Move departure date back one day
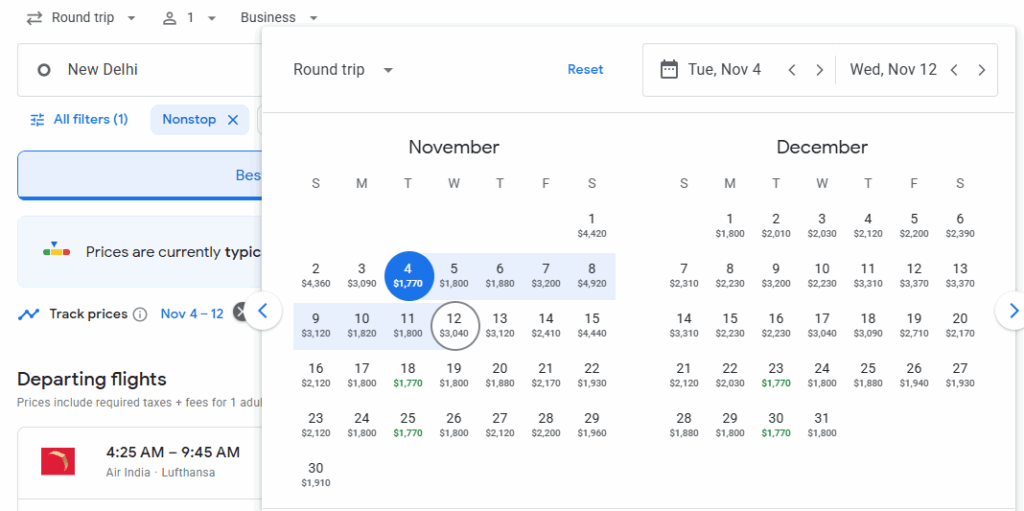 pyautogui.click(x=792, y=70)
